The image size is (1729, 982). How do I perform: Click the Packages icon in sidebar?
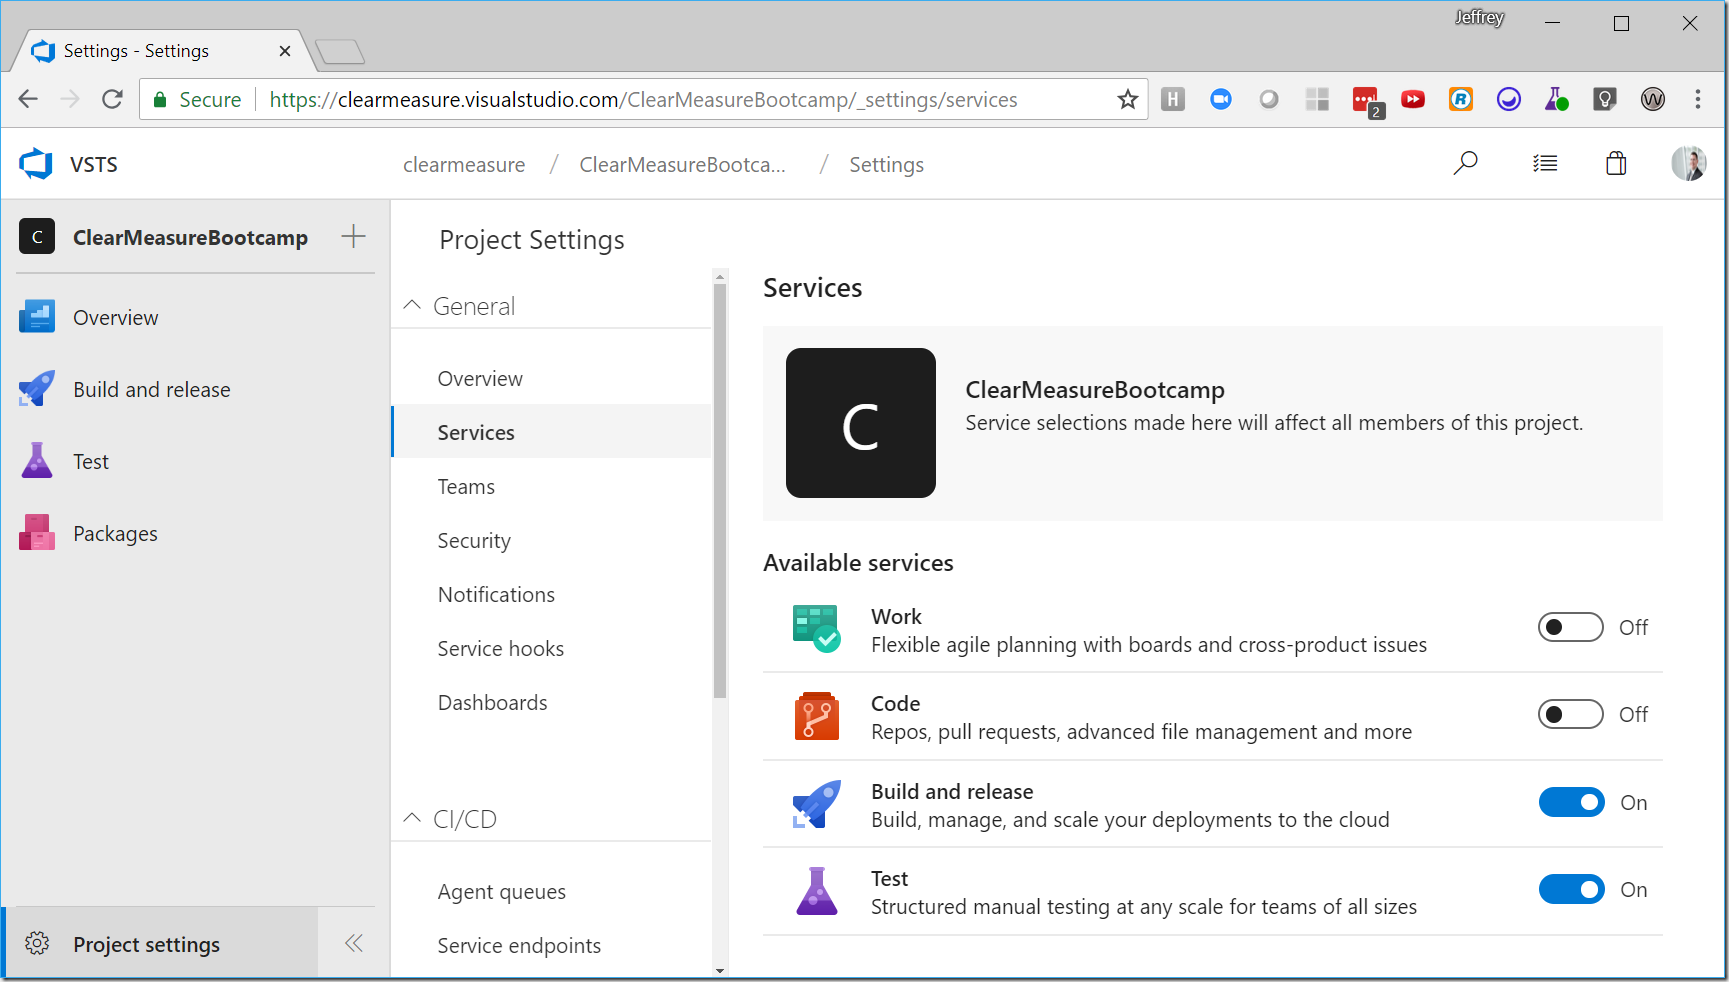(37, 533)
